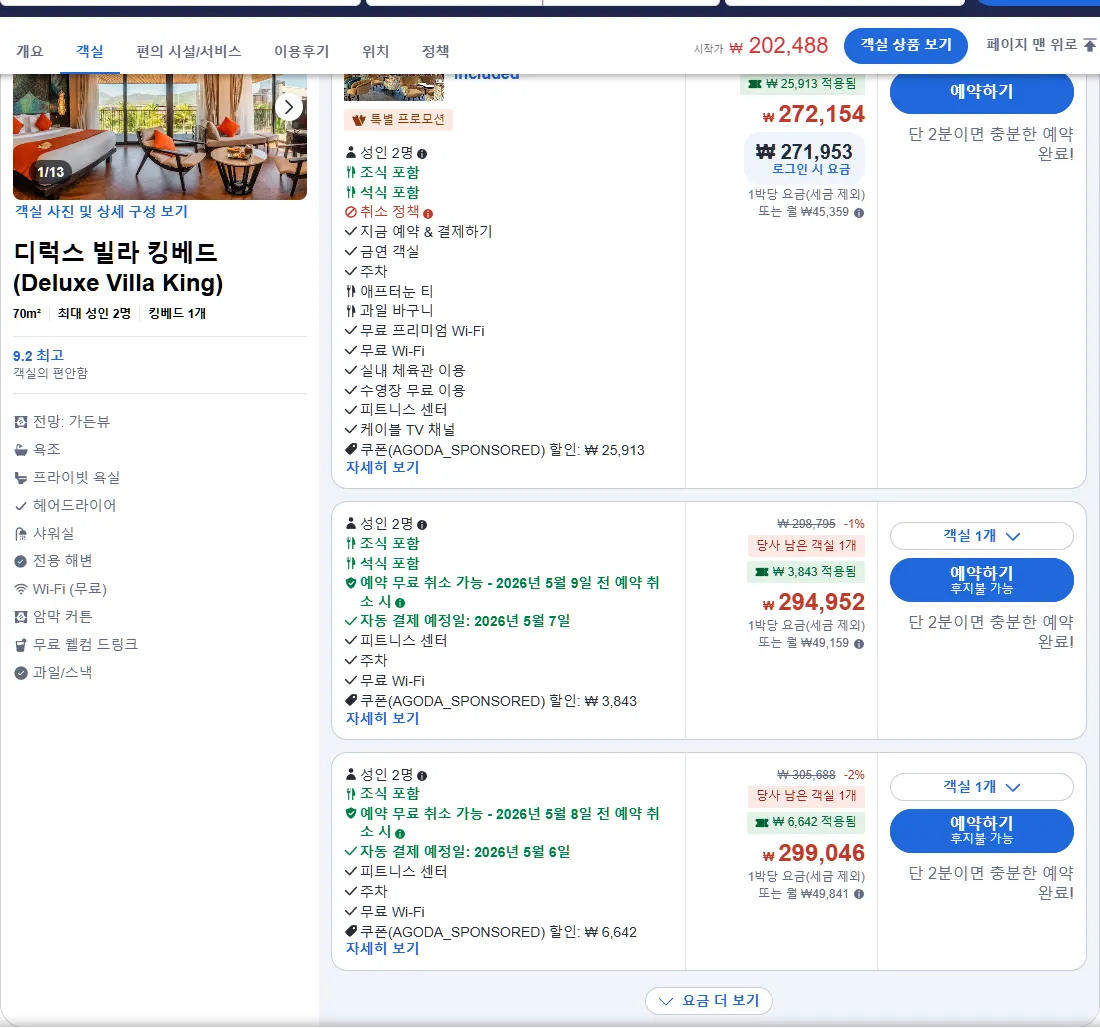
Task: Click the 쿠폰 할인 ₩25,913 tag icon
Action: (351, 450)
